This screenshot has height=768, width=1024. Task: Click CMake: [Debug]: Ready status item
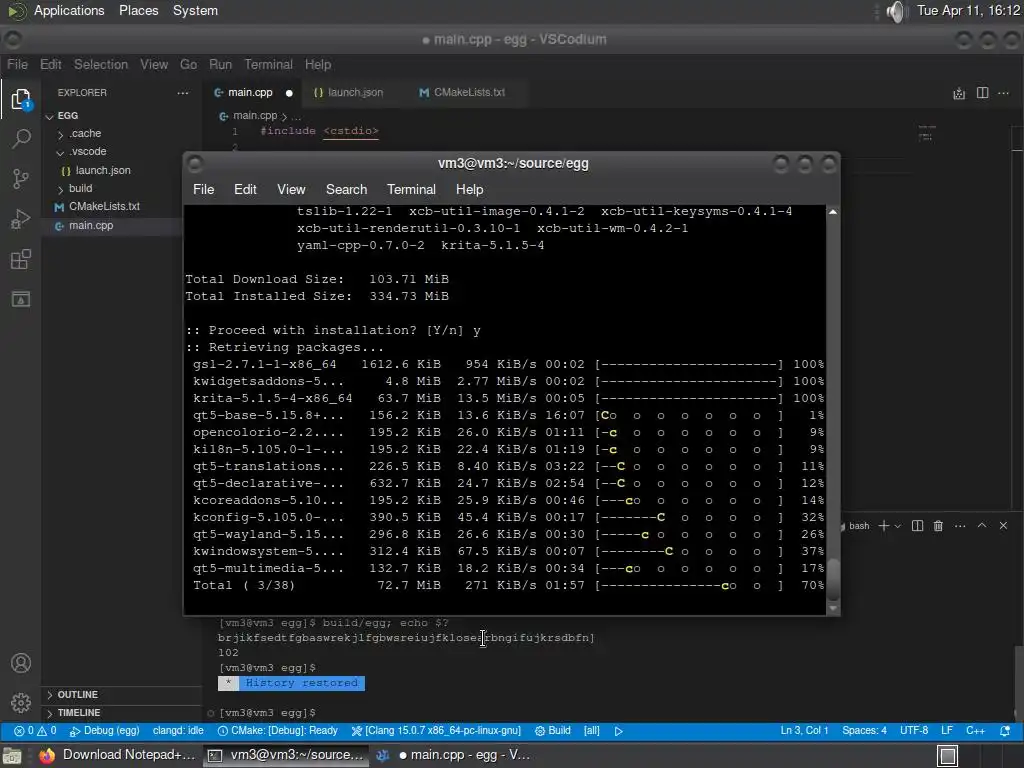278,731
